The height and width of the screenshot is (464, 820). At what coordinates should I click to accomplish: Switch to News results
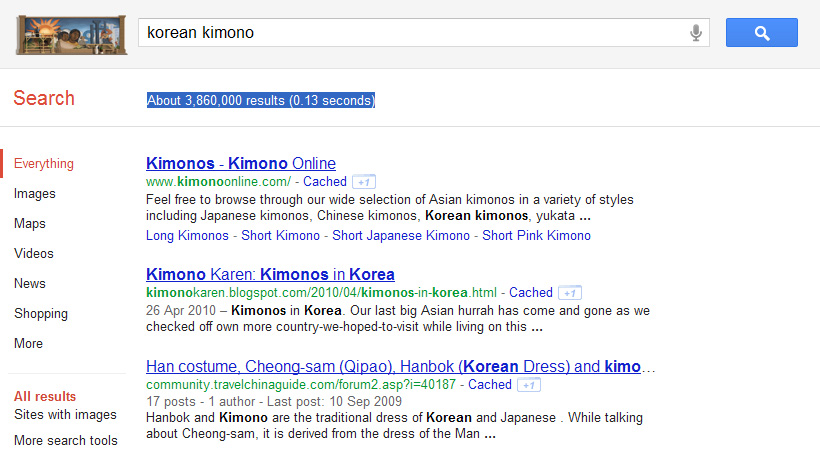point(30,283)
